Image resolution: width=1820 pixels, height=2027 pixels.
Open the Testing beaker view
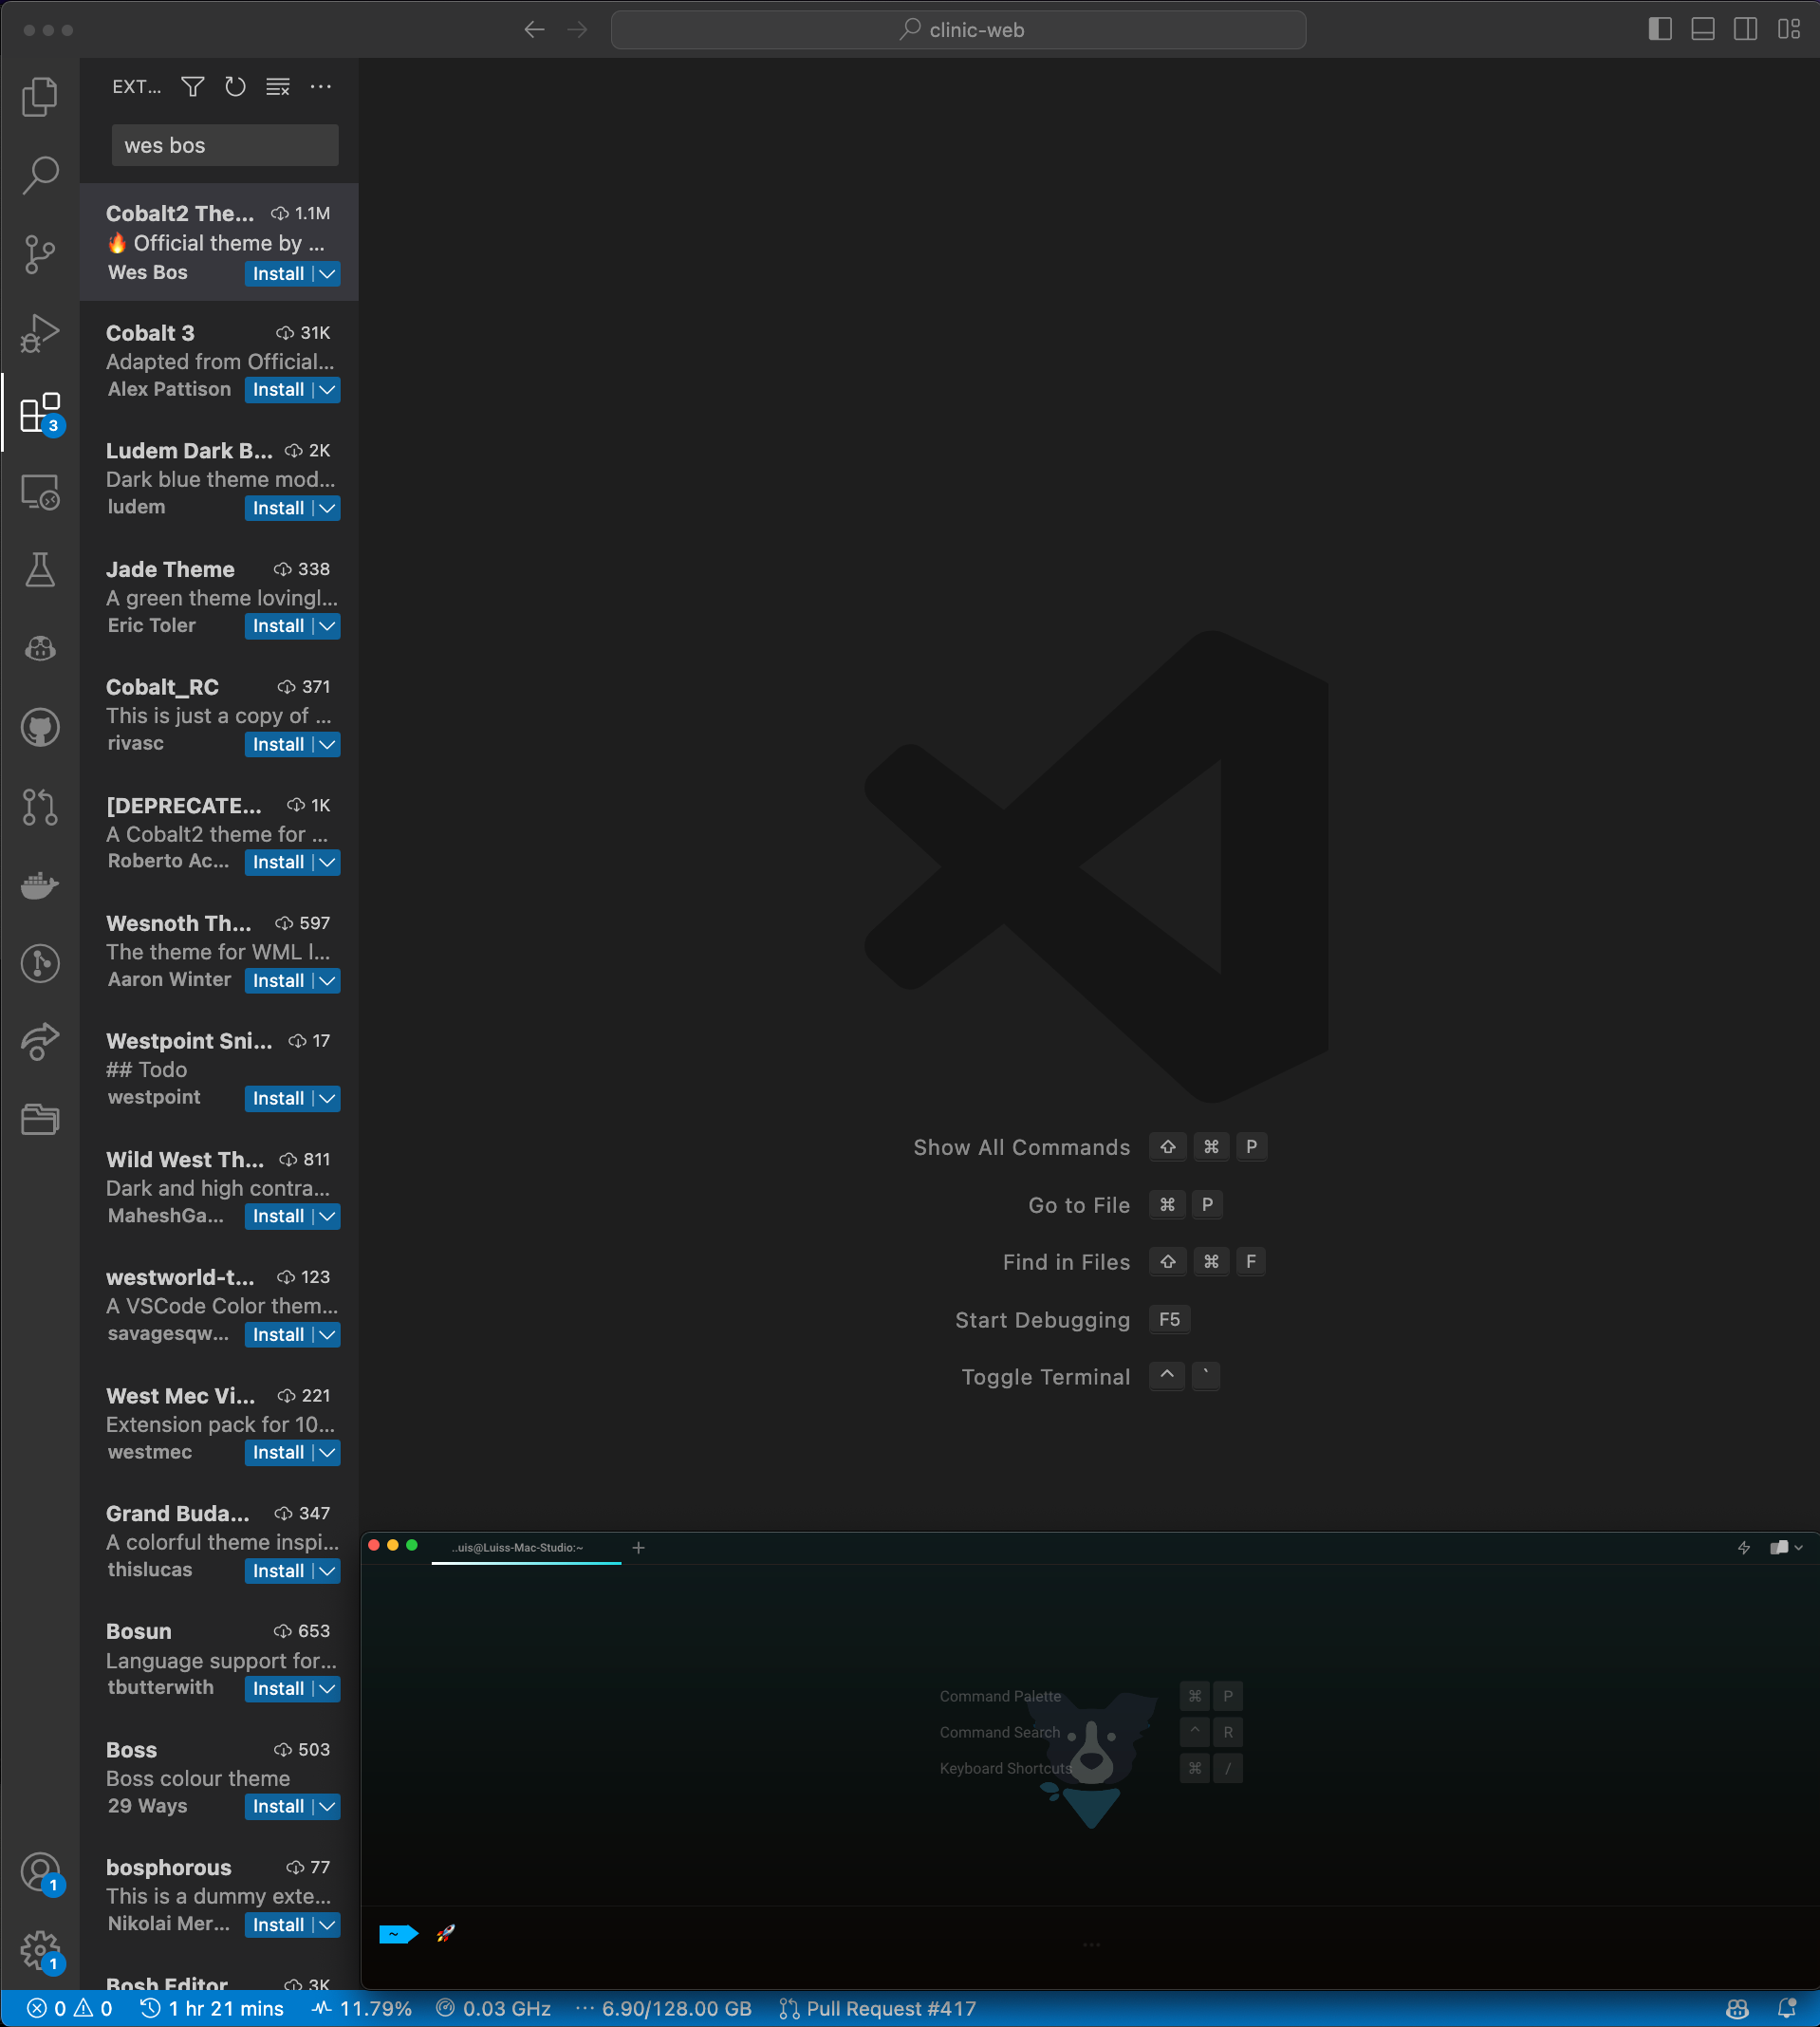pyautogui.click(x=39, y=569)
